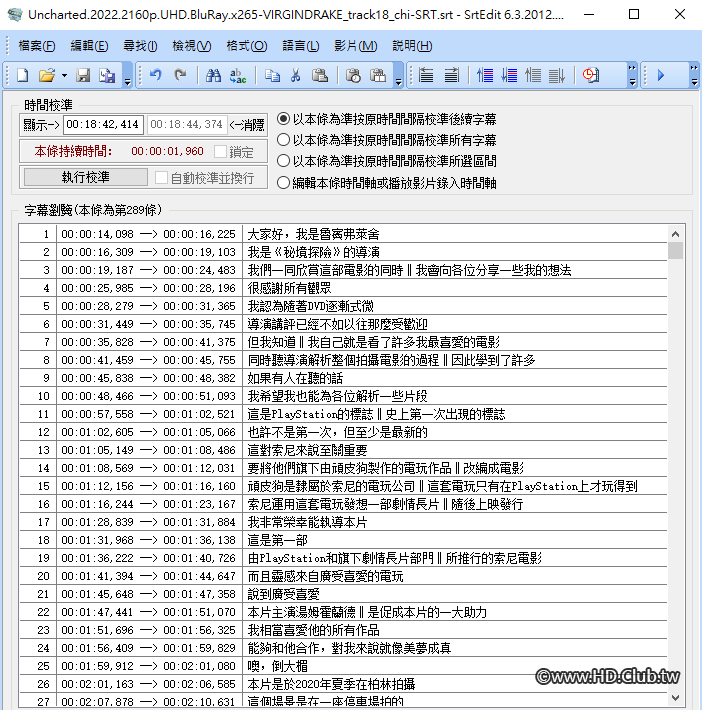The width and height of the screenshot is (702, 710).
Task: Click the gray move-line-down icon
Action: click(557, 75)
